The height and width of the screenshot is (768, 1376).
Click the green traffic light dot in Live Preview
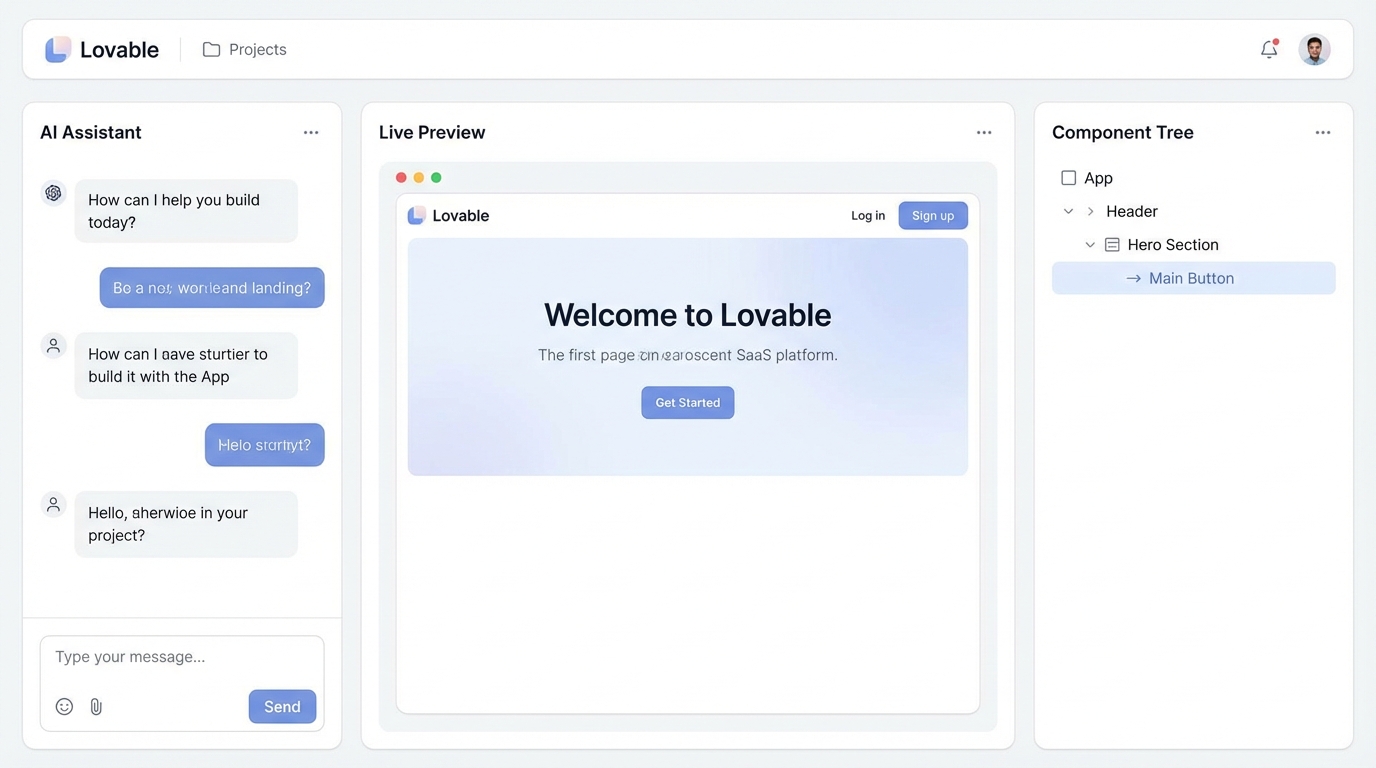point(435,177)
